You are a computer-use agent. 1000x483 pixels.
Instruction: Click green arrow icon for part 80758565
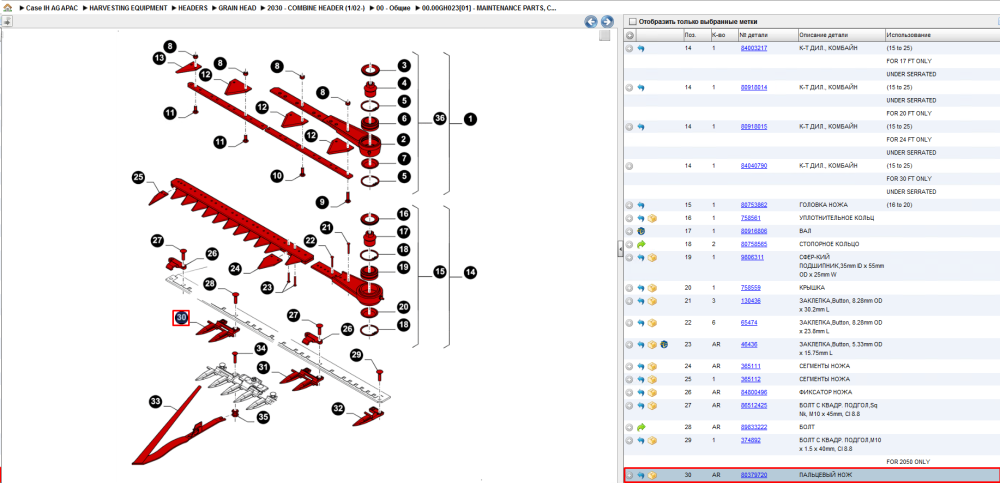[641, 244]
